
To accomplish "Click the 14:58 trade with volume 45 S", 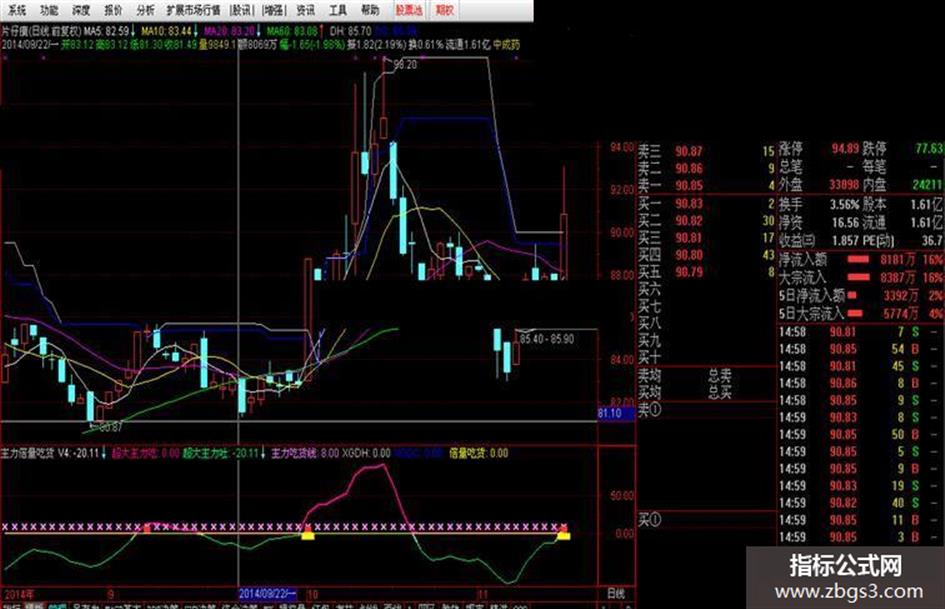I will 861,365.
